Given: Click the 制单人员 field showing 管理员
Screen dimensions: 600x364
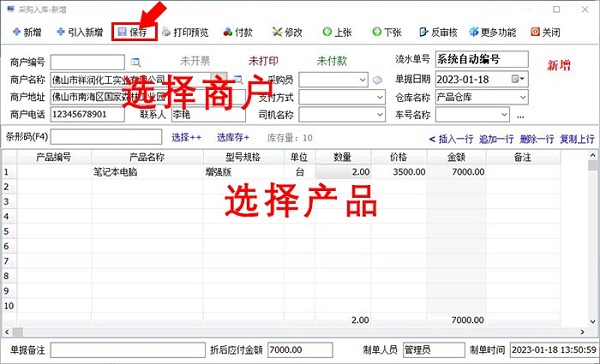Looking at the screenshot, I should point(433,350).
